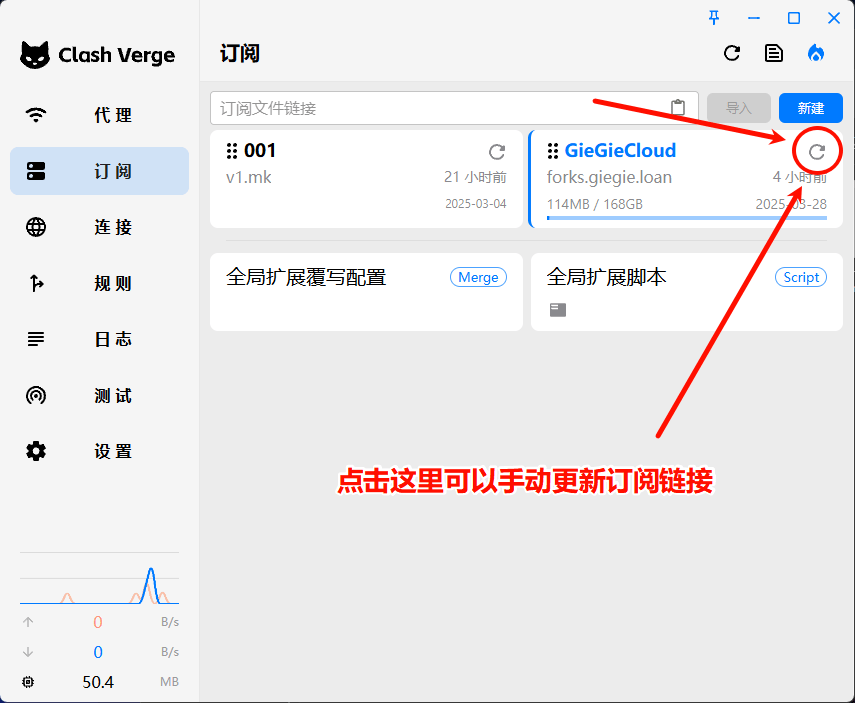
Task: Click the blue flame icon in header
Action: pos(816,53)
